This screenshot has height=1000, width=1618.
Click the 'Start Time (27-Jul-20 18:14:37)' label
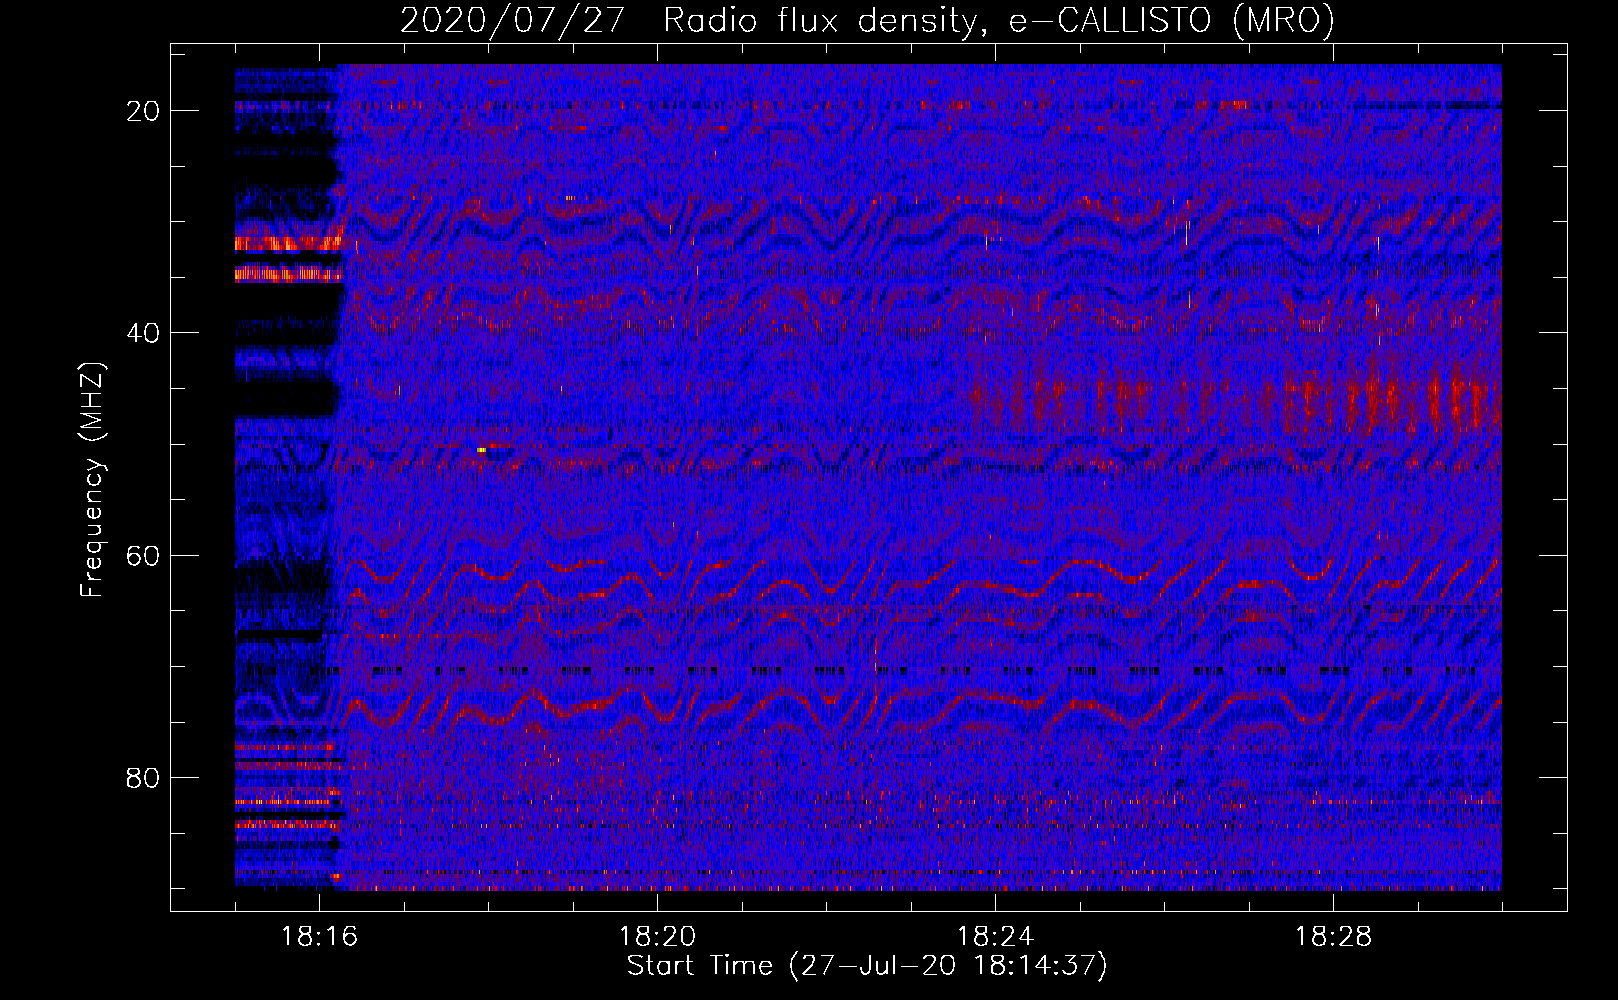[867, 966]
